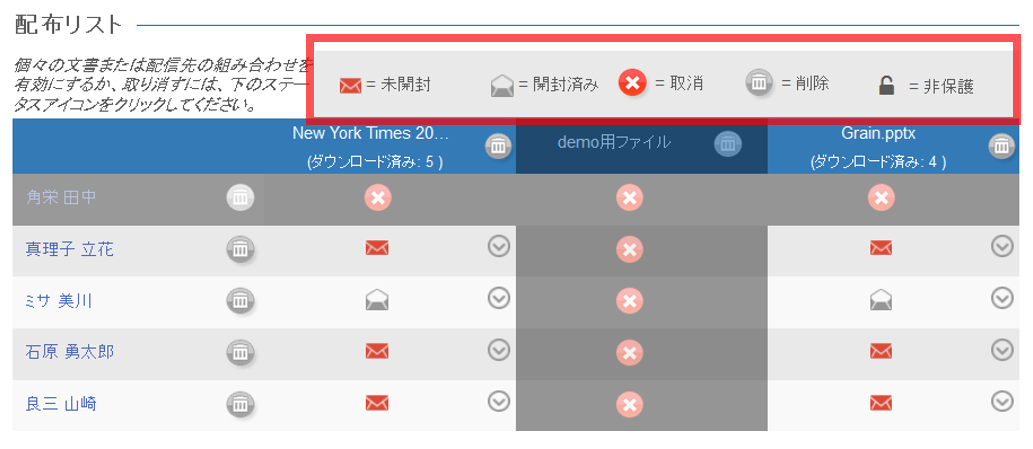Open recipient link 石原 勇太郎
1033x449 pixels.
click(x=69, y=352)
